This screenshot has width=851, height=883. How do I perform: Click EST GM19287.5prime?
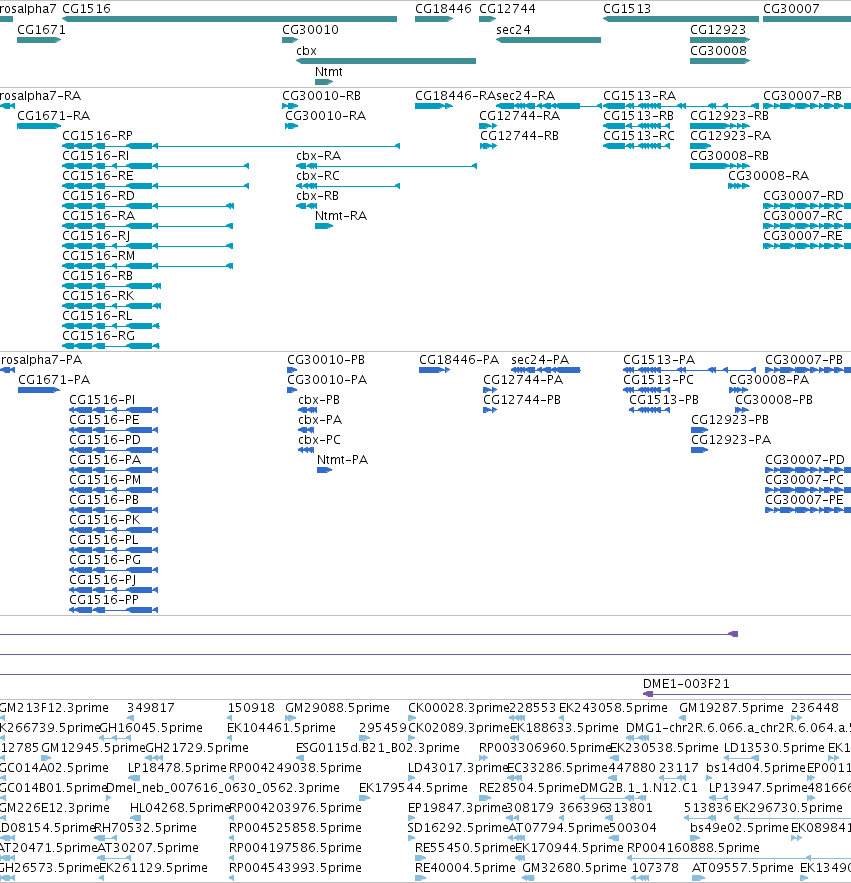coord(732,708)
